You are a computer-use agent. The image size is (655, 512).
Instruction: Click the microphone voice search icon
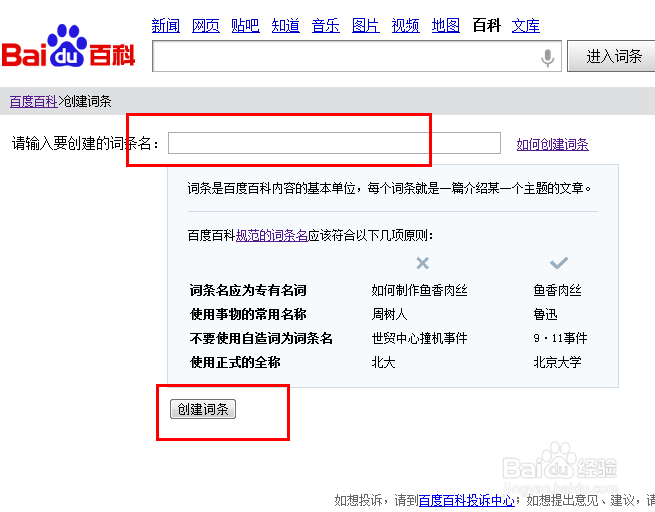pyautogui.click(x=547, y=57)
